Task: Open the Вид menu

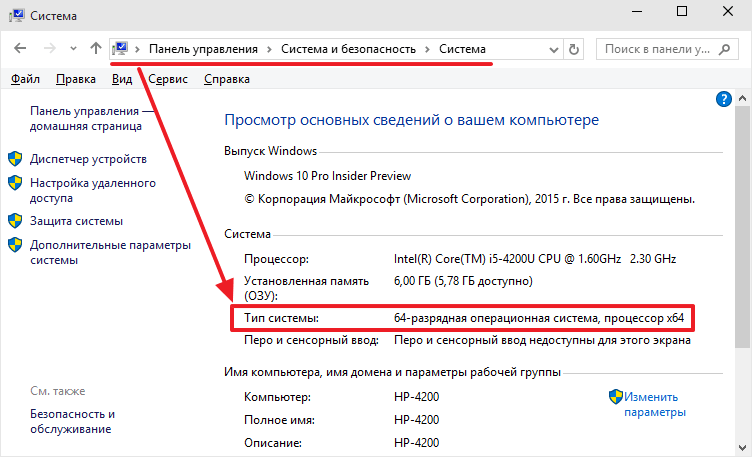Action: 122,79
